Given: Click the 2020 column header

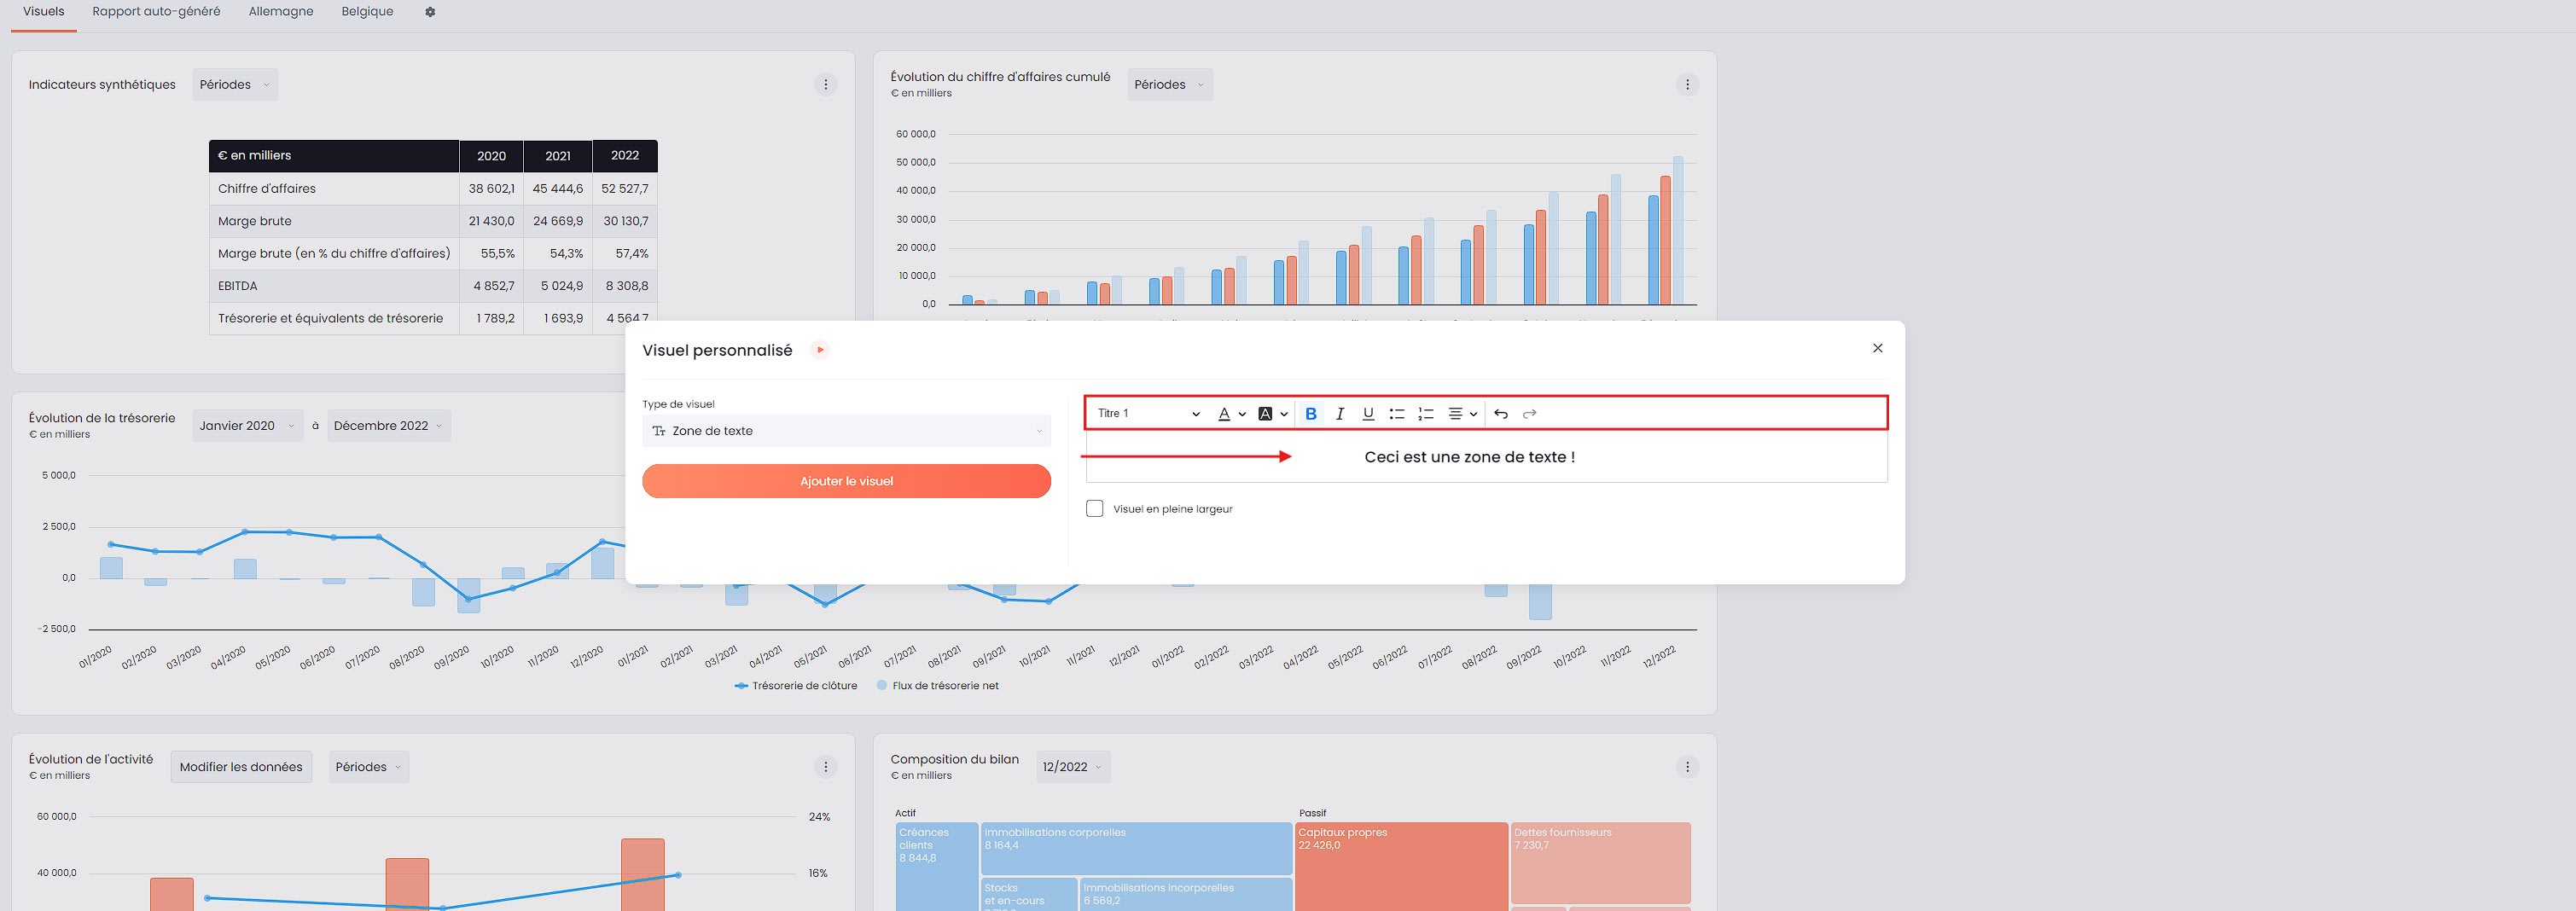Looking at the screenshot, I should 491,156.
